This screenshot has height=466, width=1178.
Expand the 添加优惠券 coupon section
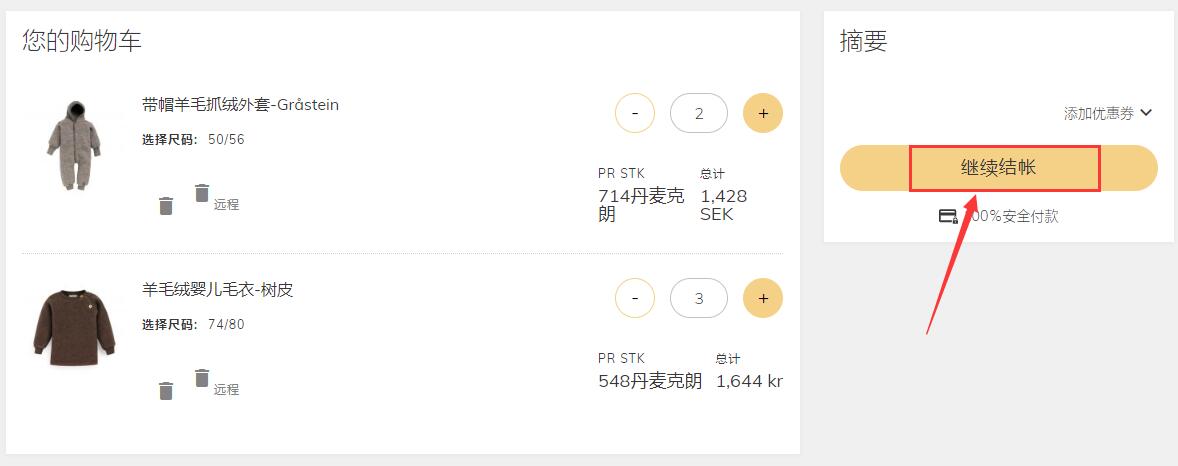pos(1099,114)
